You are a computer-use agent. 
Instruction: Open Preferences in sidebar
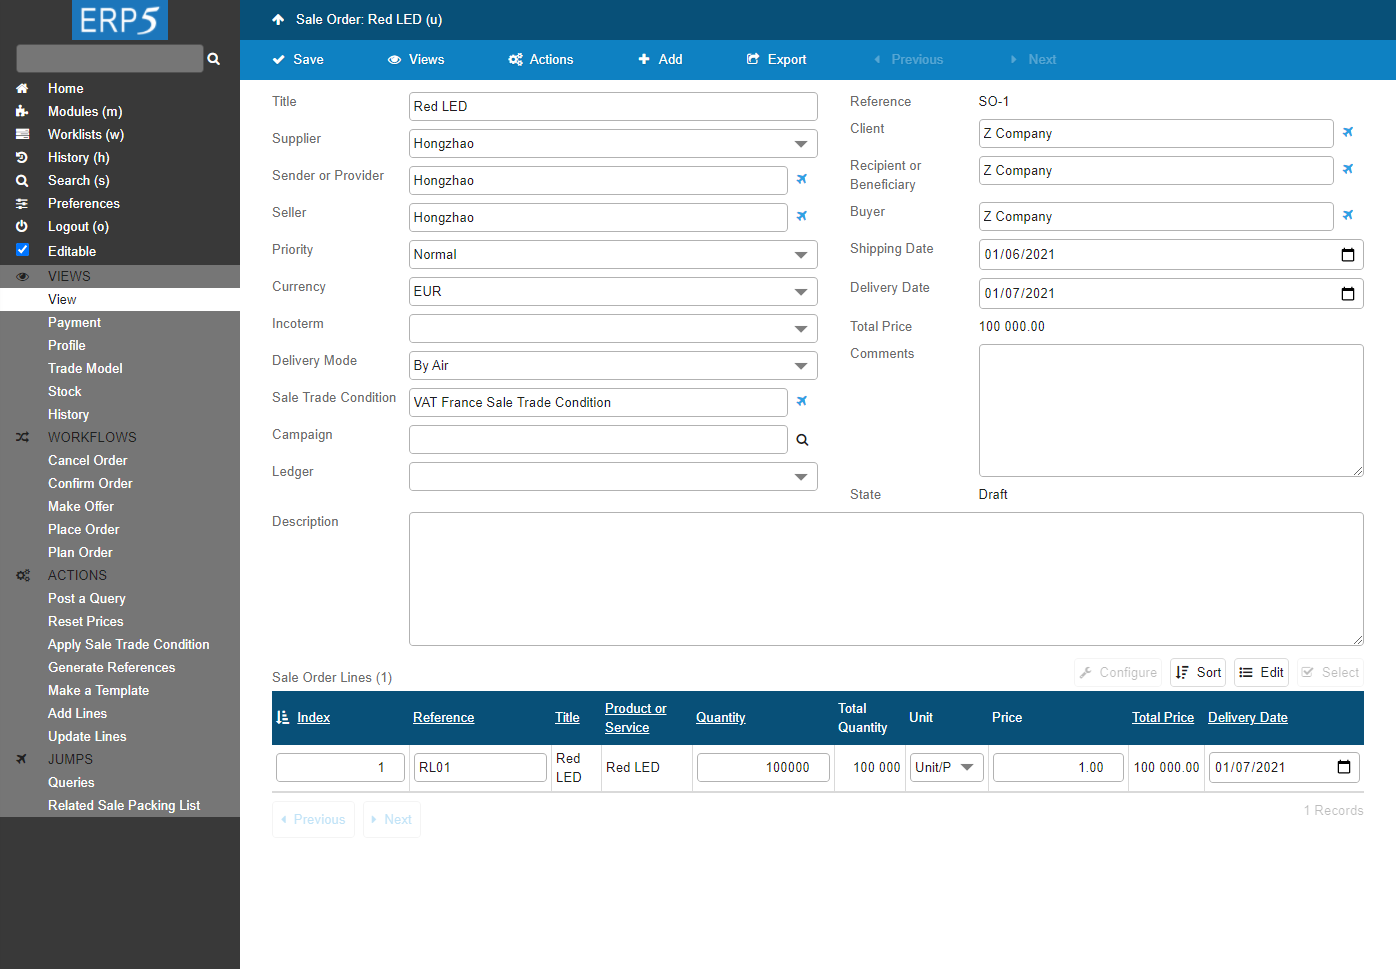pos(84,203)
